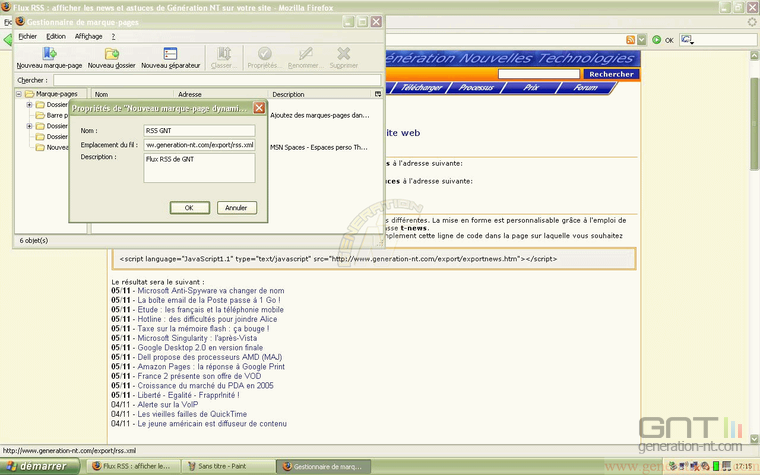Open link Taxe sur la mémoire flash
760x475 pixels.
coord(203,329)
